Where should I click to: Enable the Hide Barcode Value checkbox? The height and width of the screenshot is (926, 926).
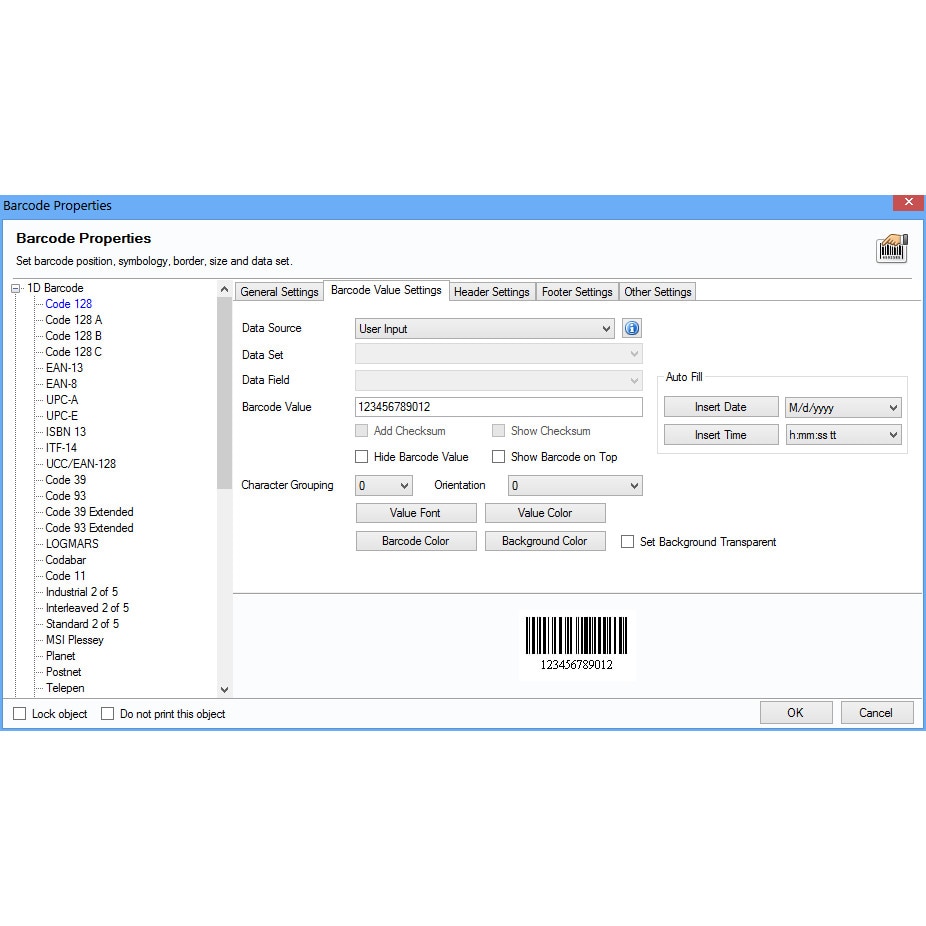[361, 456]
